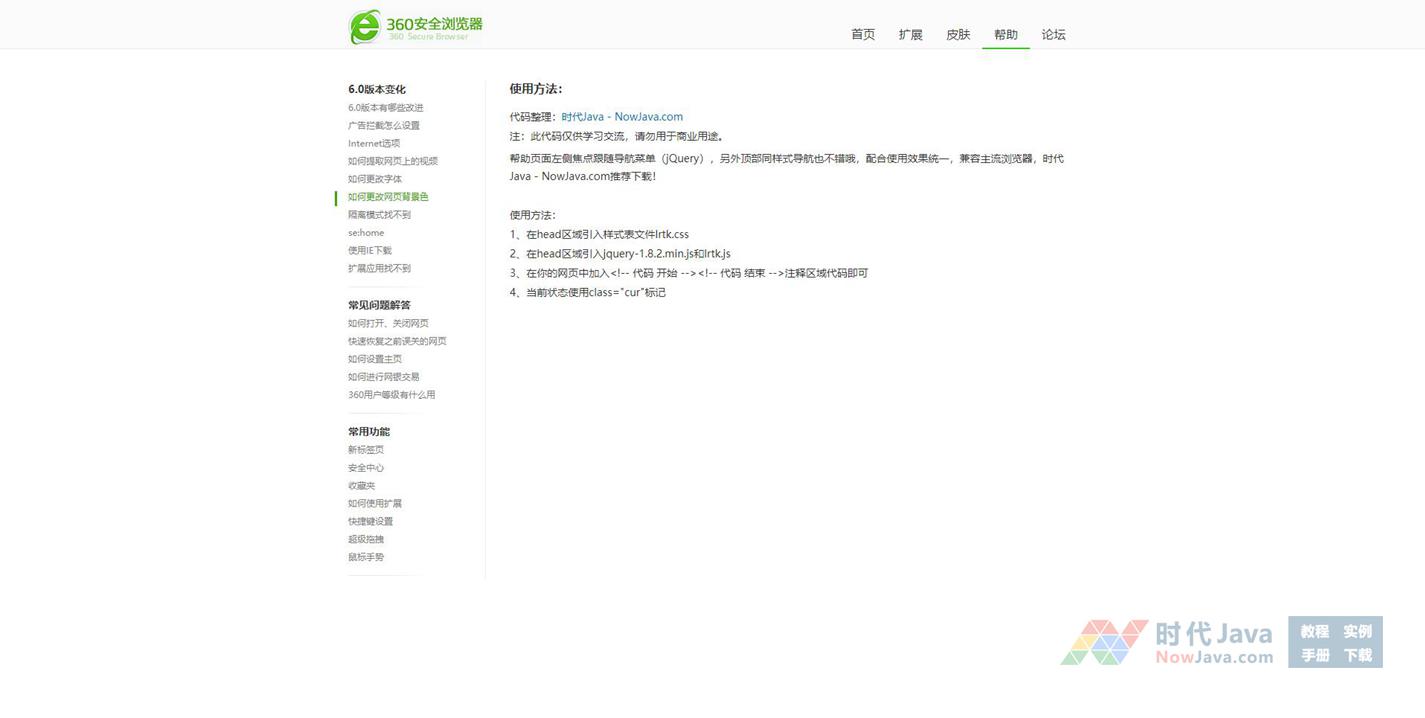Open 6.0版本有哪些改进 help topic
Image resolution: width=1425 pixels, height=718 pixels.
click(385, 108)
